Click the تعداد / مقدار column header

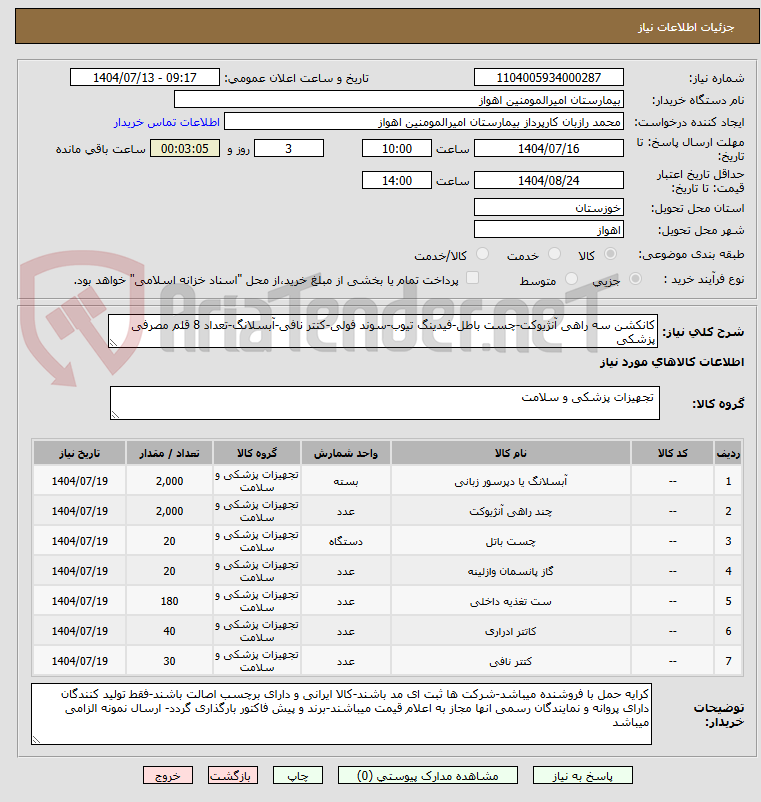[x=169, y=453]
